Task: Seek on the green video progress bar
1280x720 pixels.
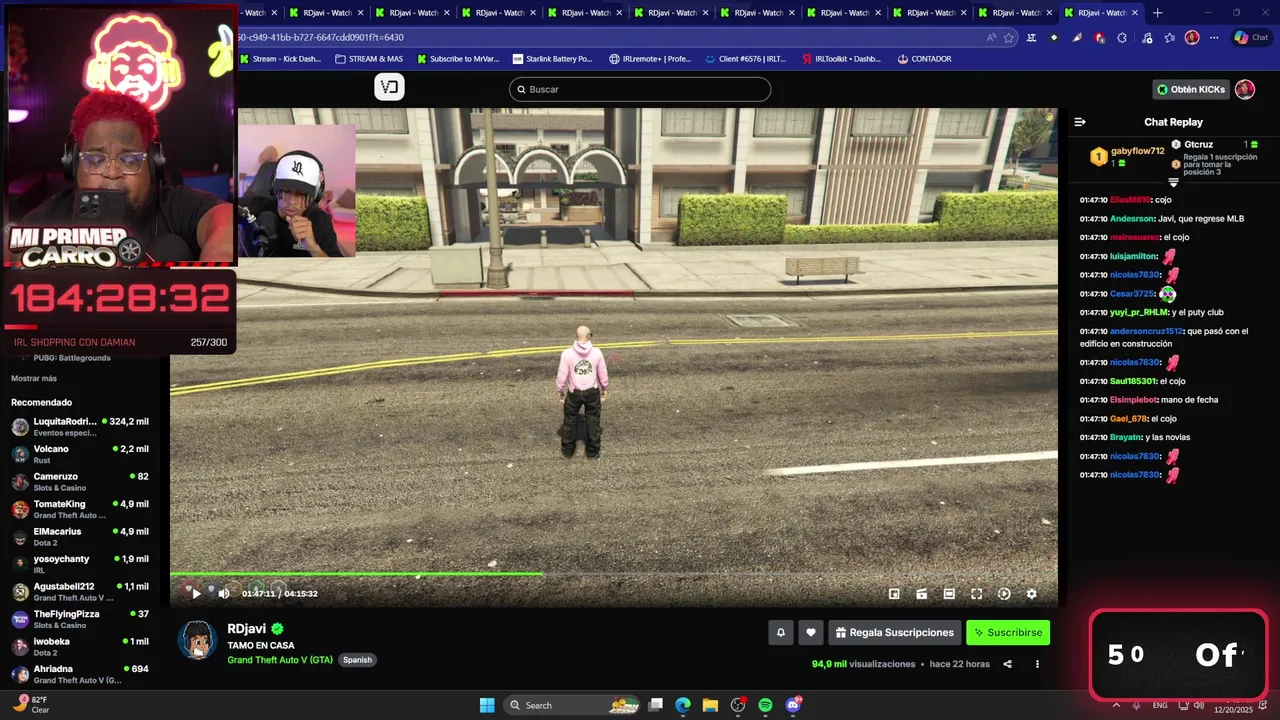Action: 613,574
